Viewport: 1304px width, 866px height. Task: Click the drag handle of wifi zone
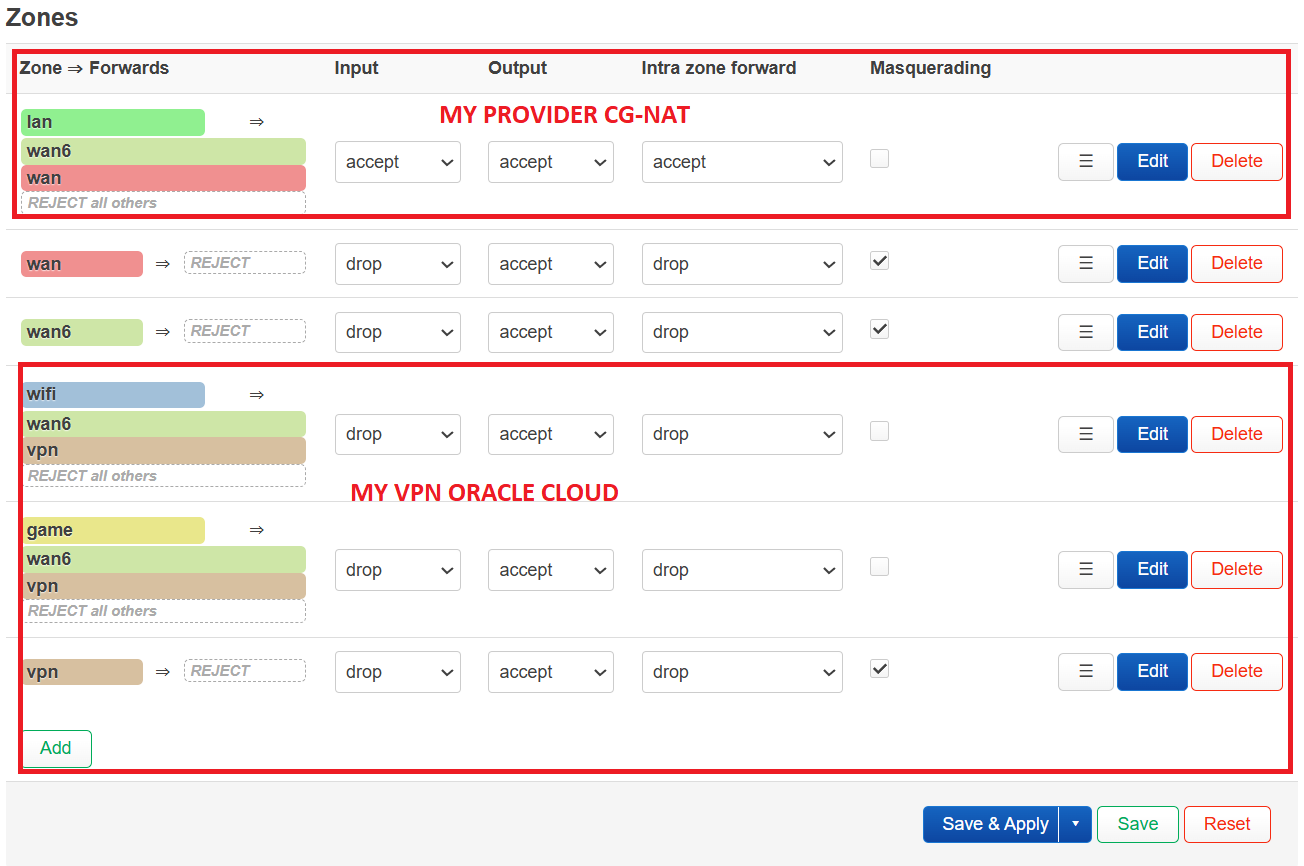coord(1086,434)
